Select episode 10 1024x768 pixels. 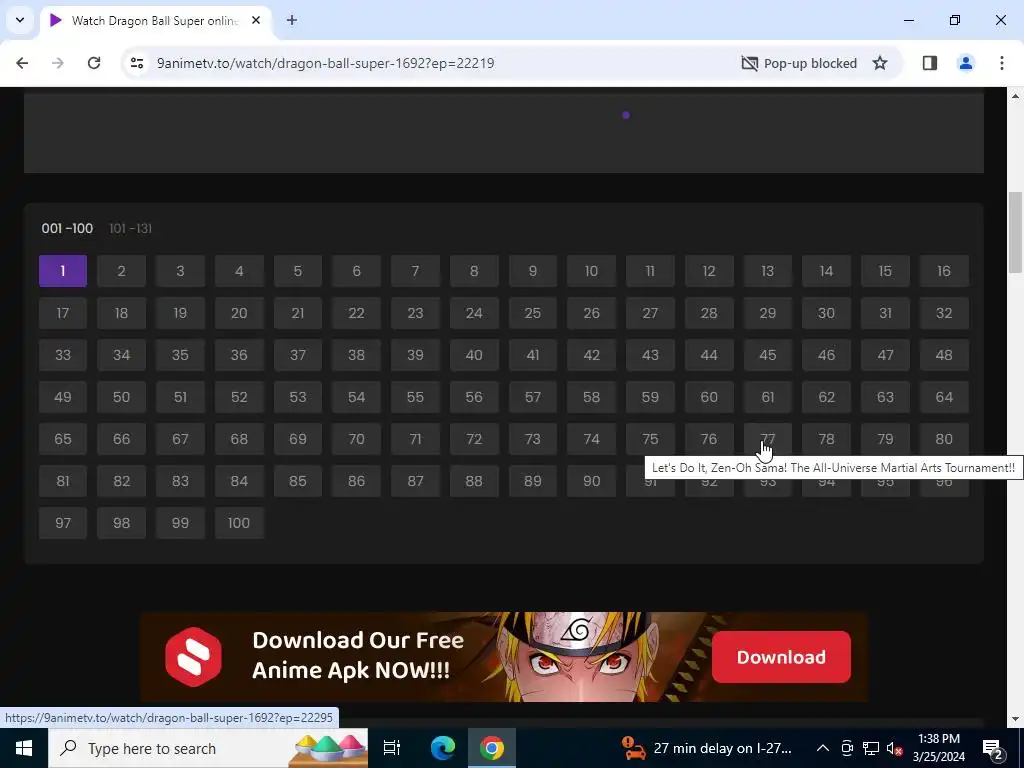tap(591, 271)
